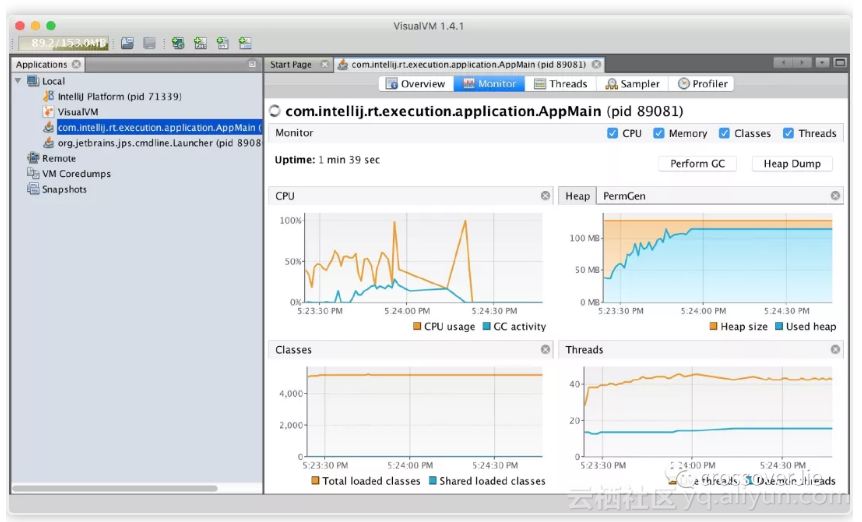Click the Snapshots icon

[33, 189]
